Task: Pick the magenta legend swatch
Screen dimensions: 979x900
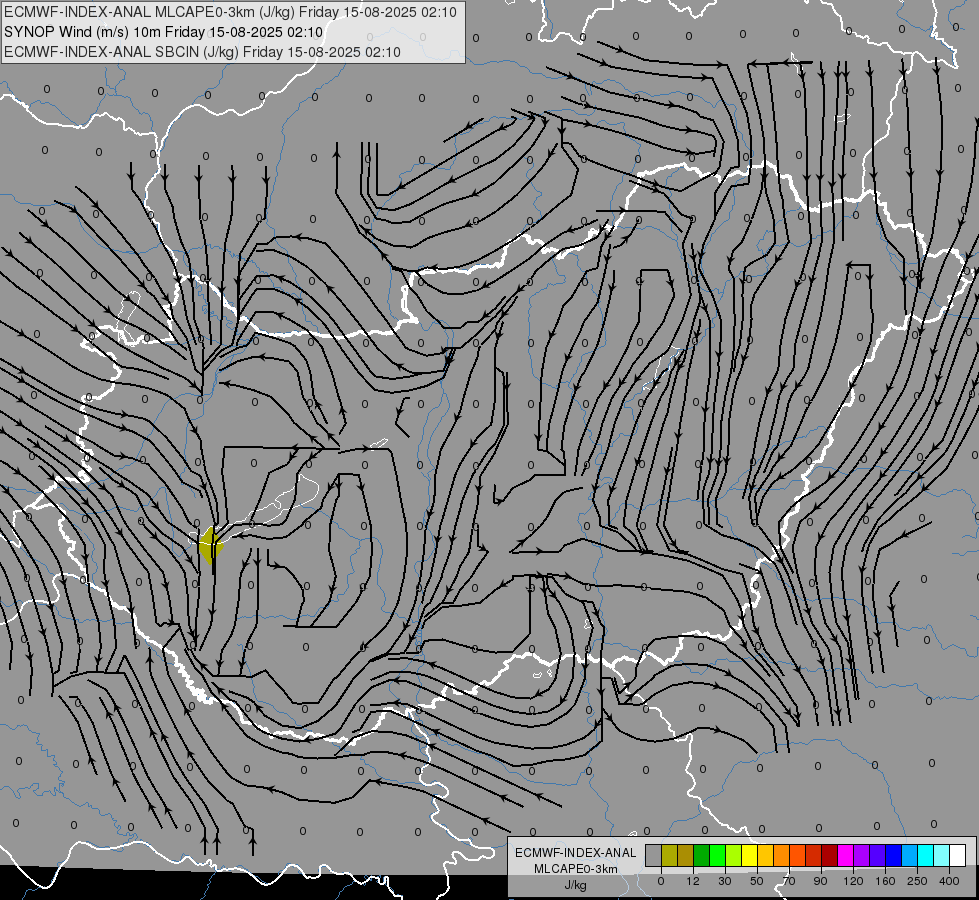Action: pyautogui.click(x=845, y=856)
